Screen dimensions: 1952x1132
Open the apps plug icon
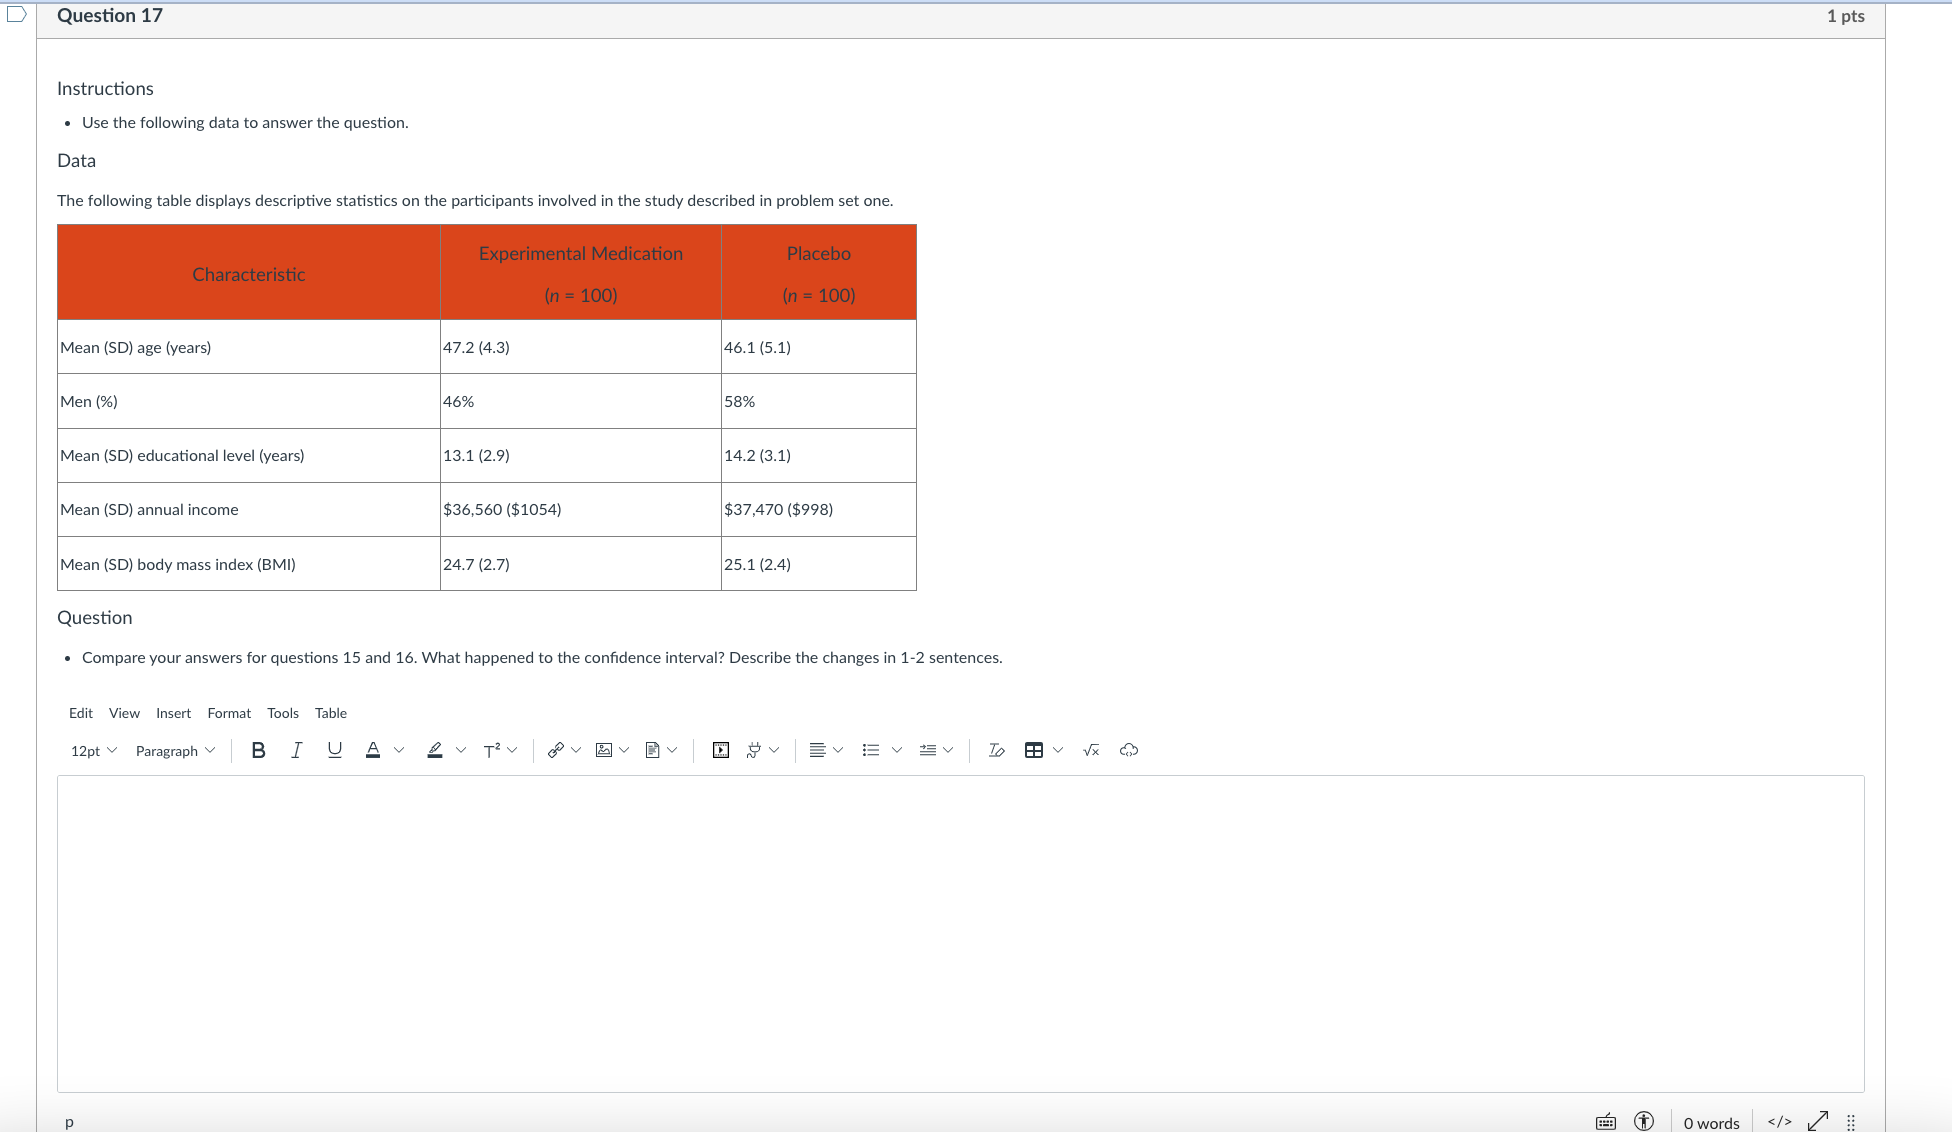[x=754, y=750]
